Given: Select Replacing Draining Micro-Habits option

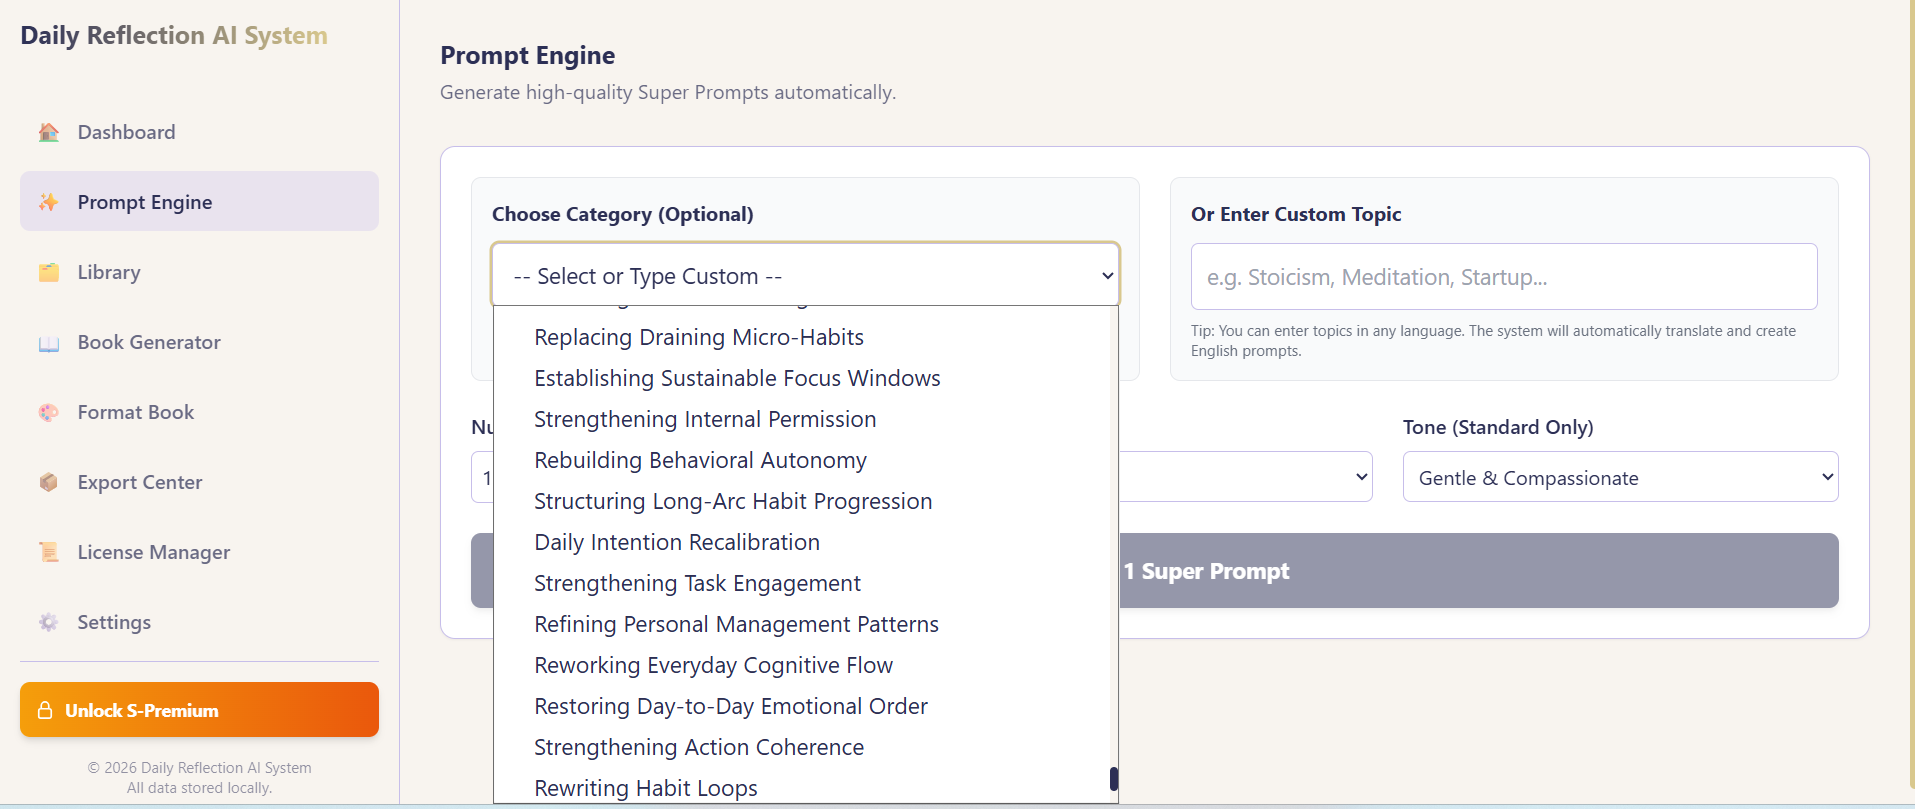Looking at the screenshot, I should click(698, 337).
